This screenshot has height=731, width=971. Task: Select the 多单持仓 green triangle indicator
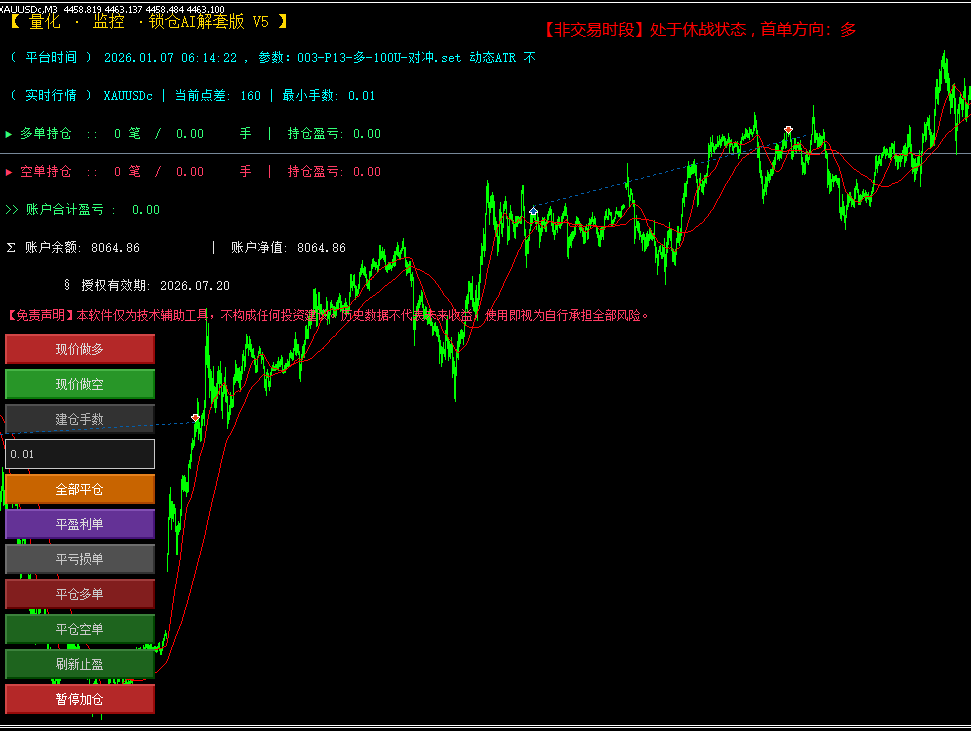tap(9, 134)
